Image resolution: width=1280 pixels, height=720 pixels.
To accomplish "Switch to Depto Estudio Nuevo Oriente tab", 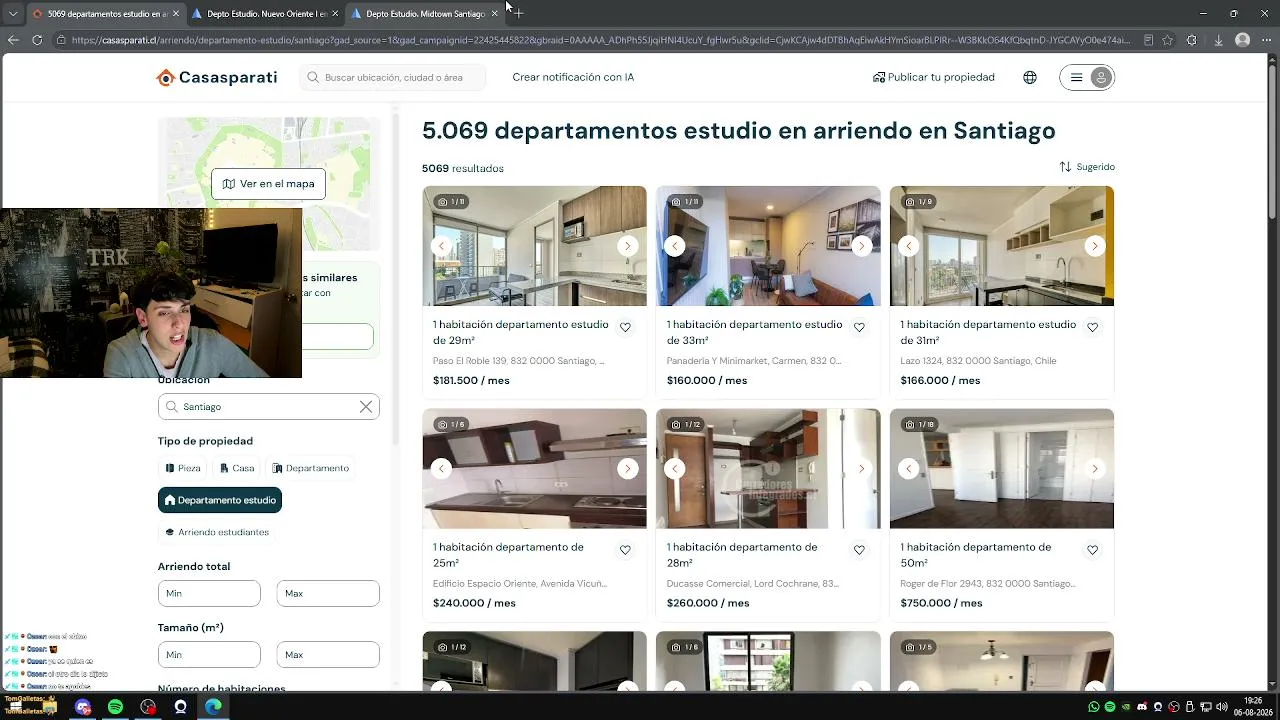I will coord(265,14).
